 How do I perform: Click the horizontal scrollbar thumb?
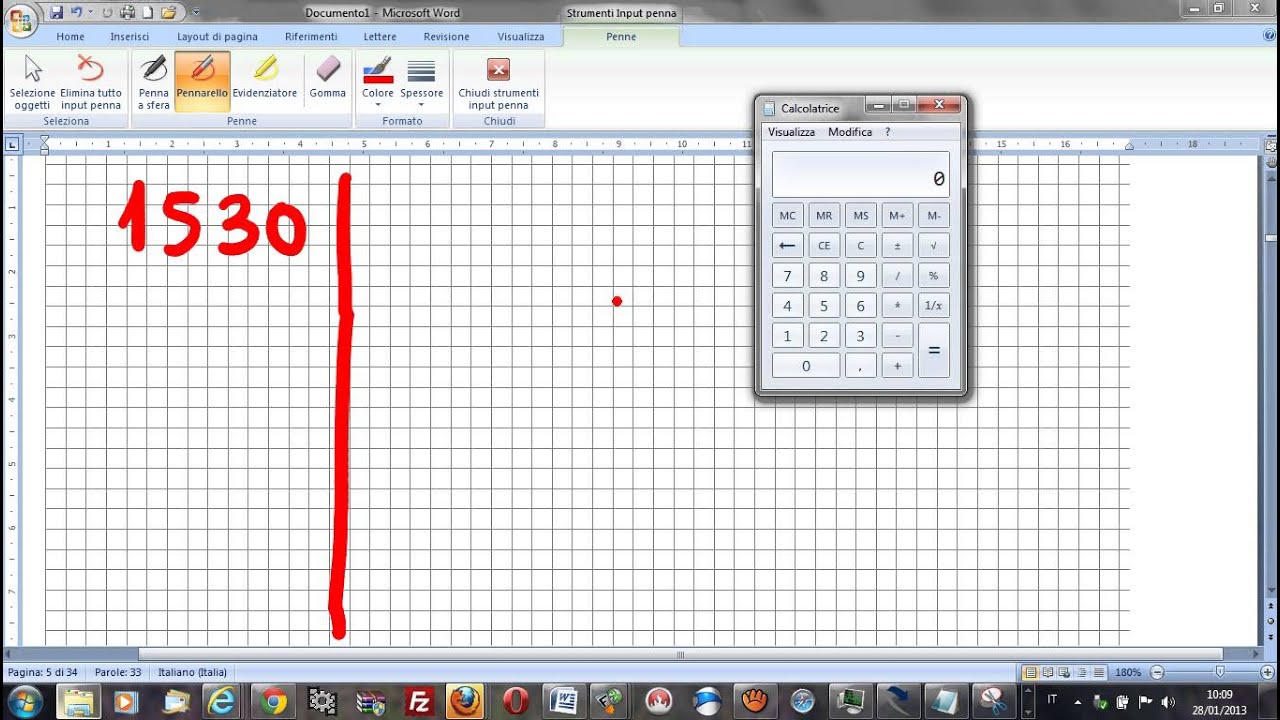point(680,655)
